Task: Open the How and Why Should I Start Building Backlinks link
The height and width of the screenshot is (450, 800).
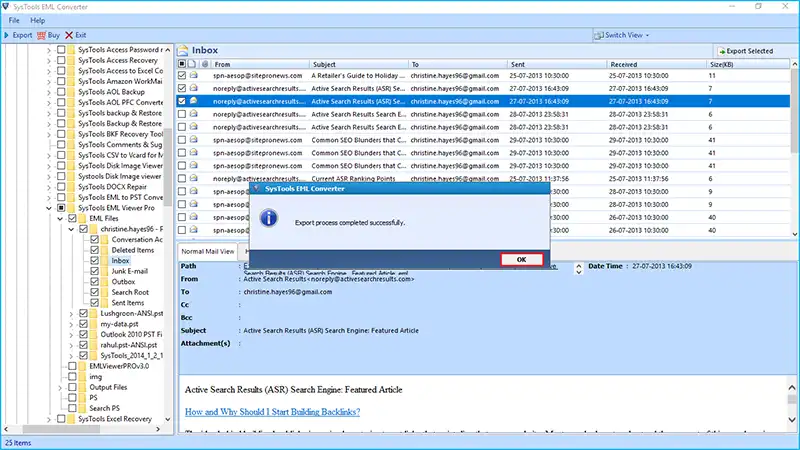Action: [x=272, y=412]
